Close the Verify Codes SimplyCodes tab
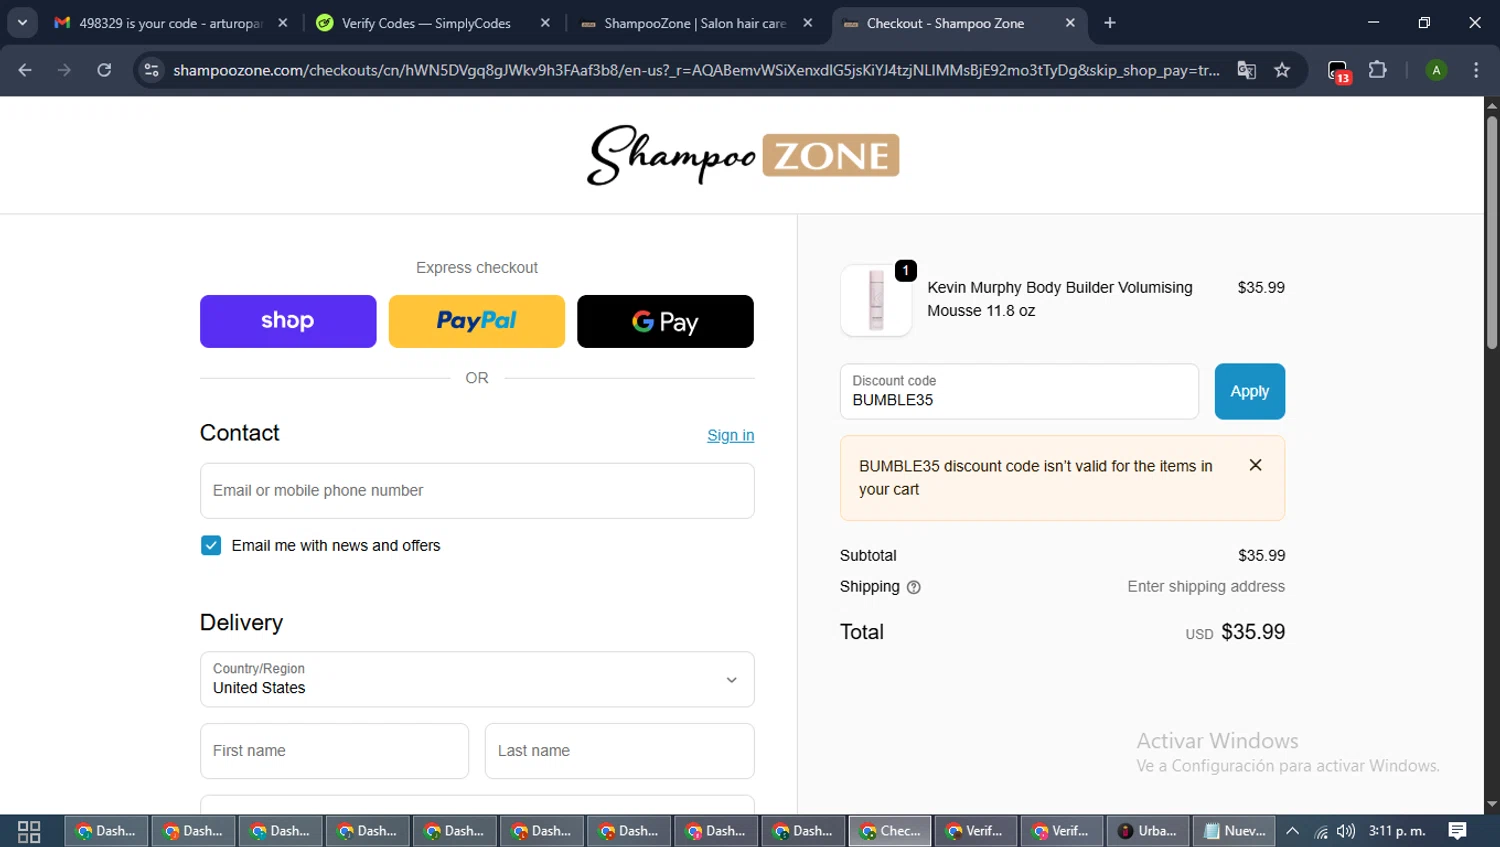This screenshot has width=1500, height=847. (545, 22)
